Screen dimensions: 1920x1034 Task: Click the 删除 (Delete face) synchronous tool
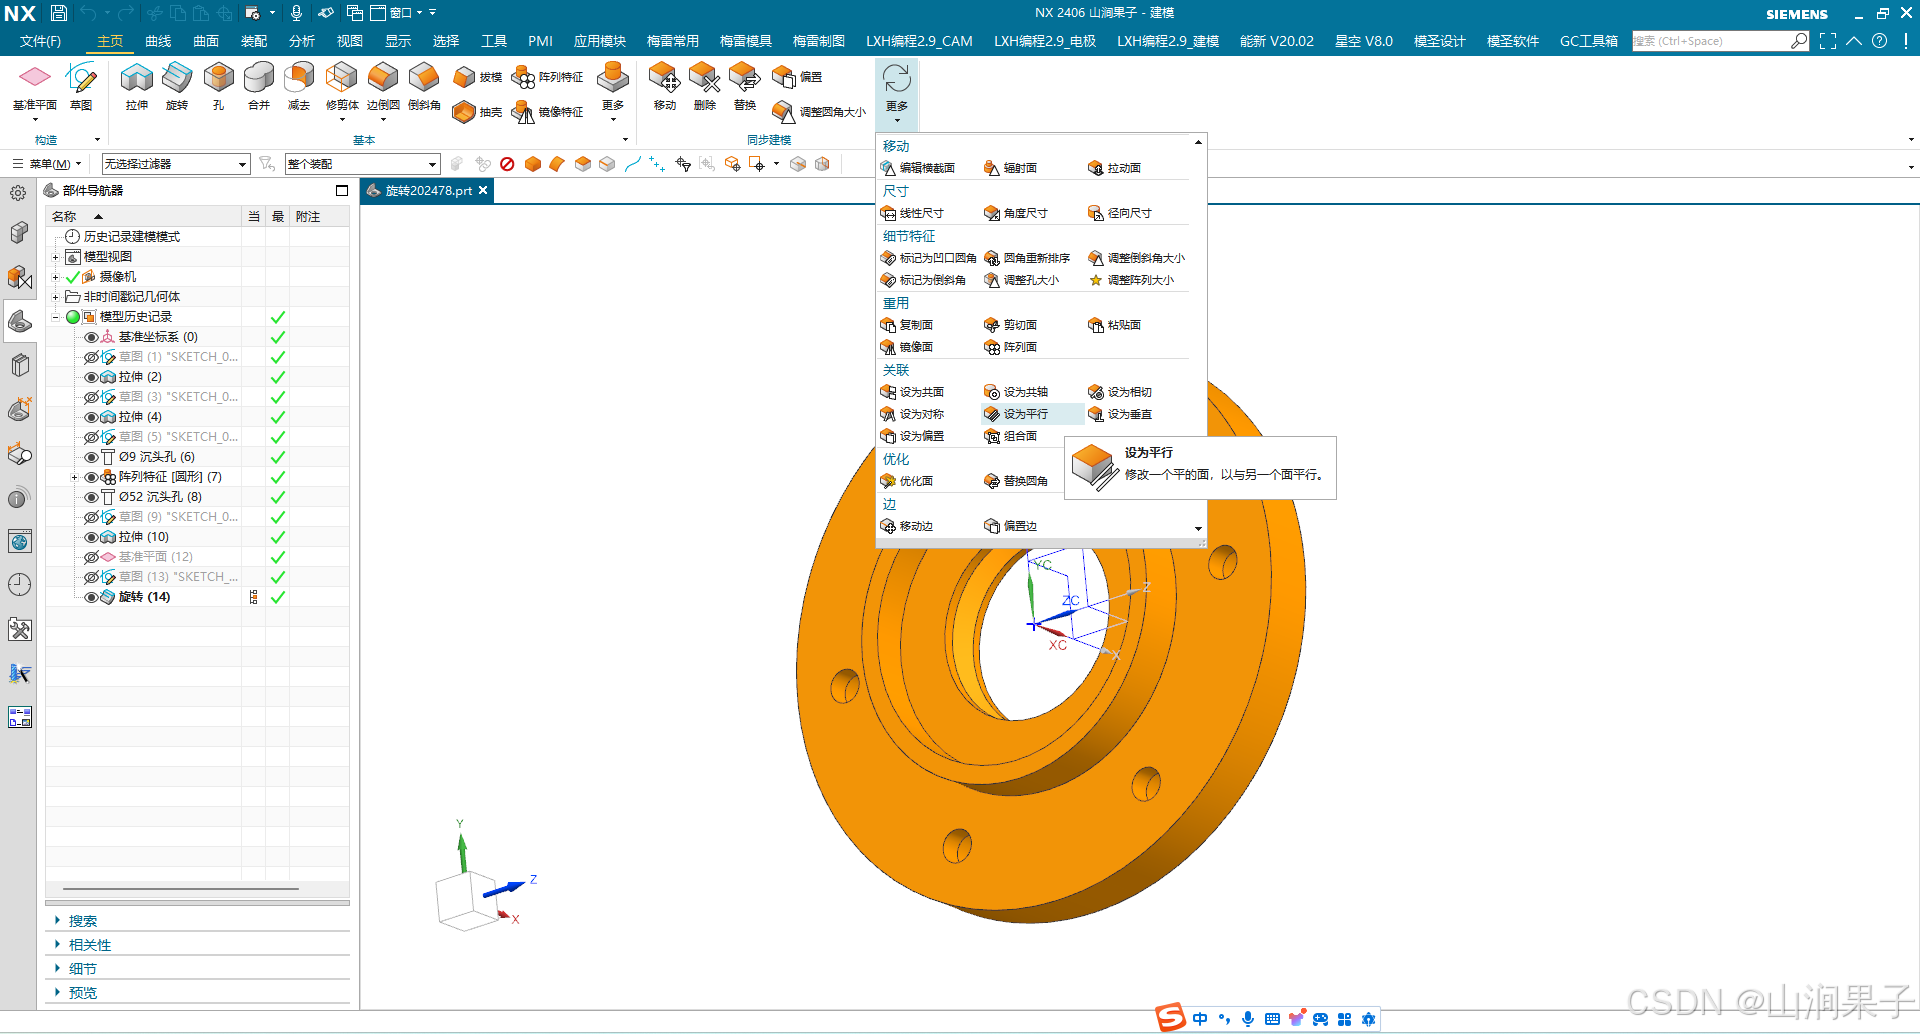pyautogui.click(x=704, y=86)
